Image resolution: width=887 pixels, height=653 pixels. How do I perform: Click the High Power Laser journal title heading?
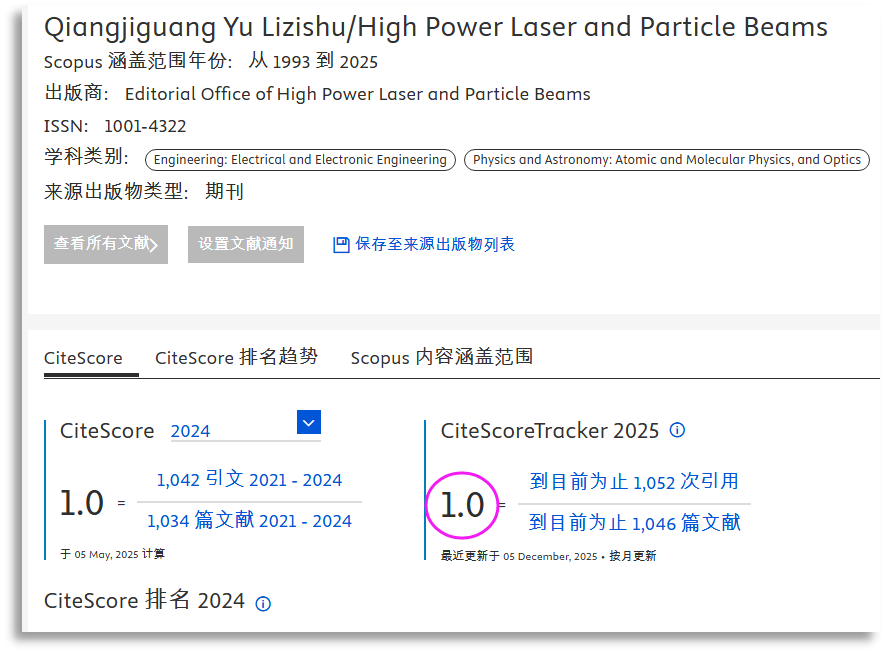pyautogui.click(x=436, y=27)
